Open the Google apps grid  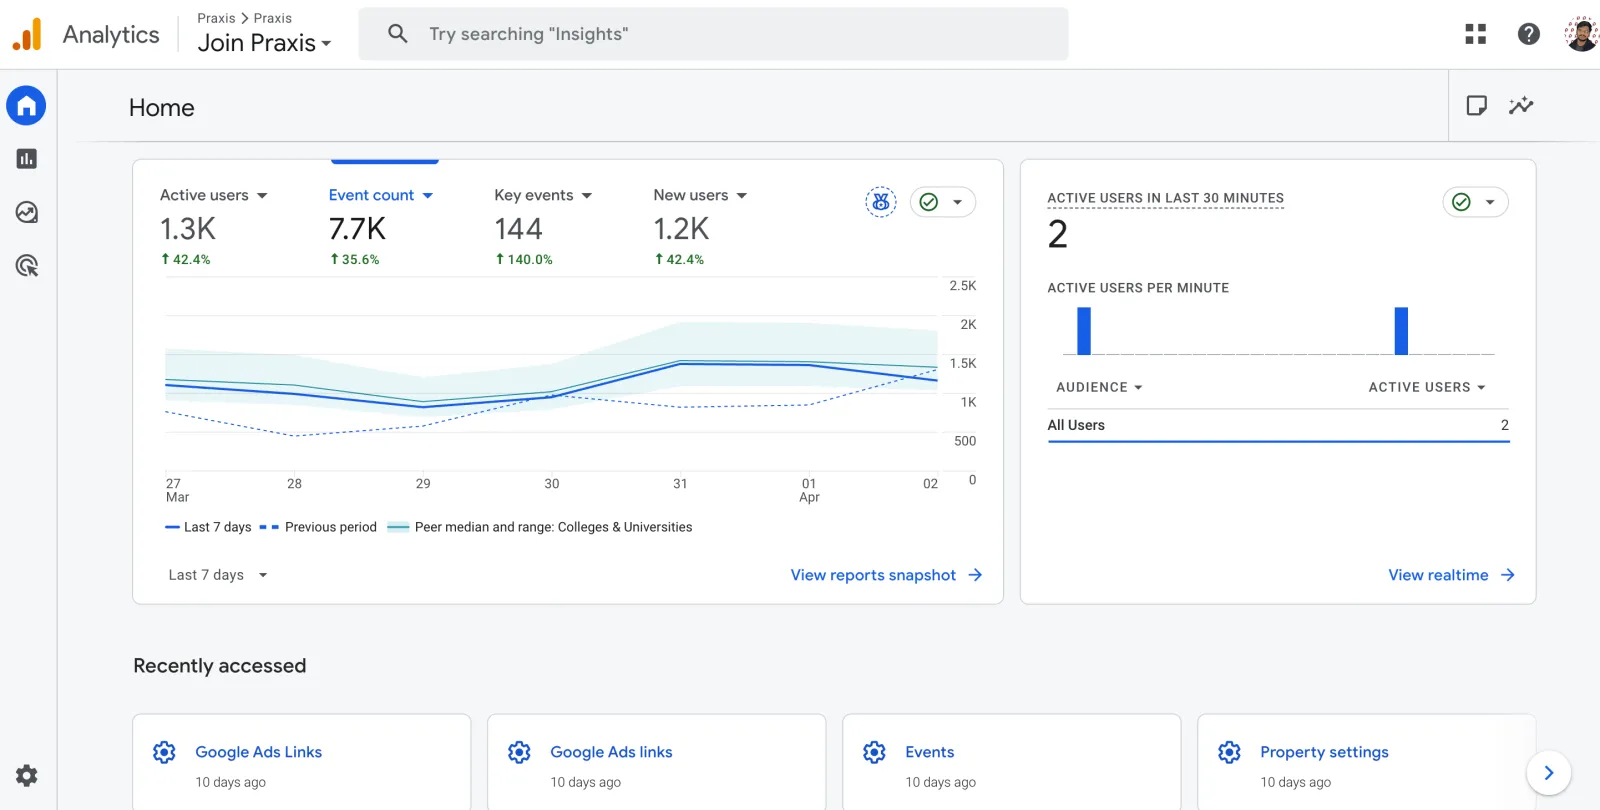click(x=1475, y=34)
